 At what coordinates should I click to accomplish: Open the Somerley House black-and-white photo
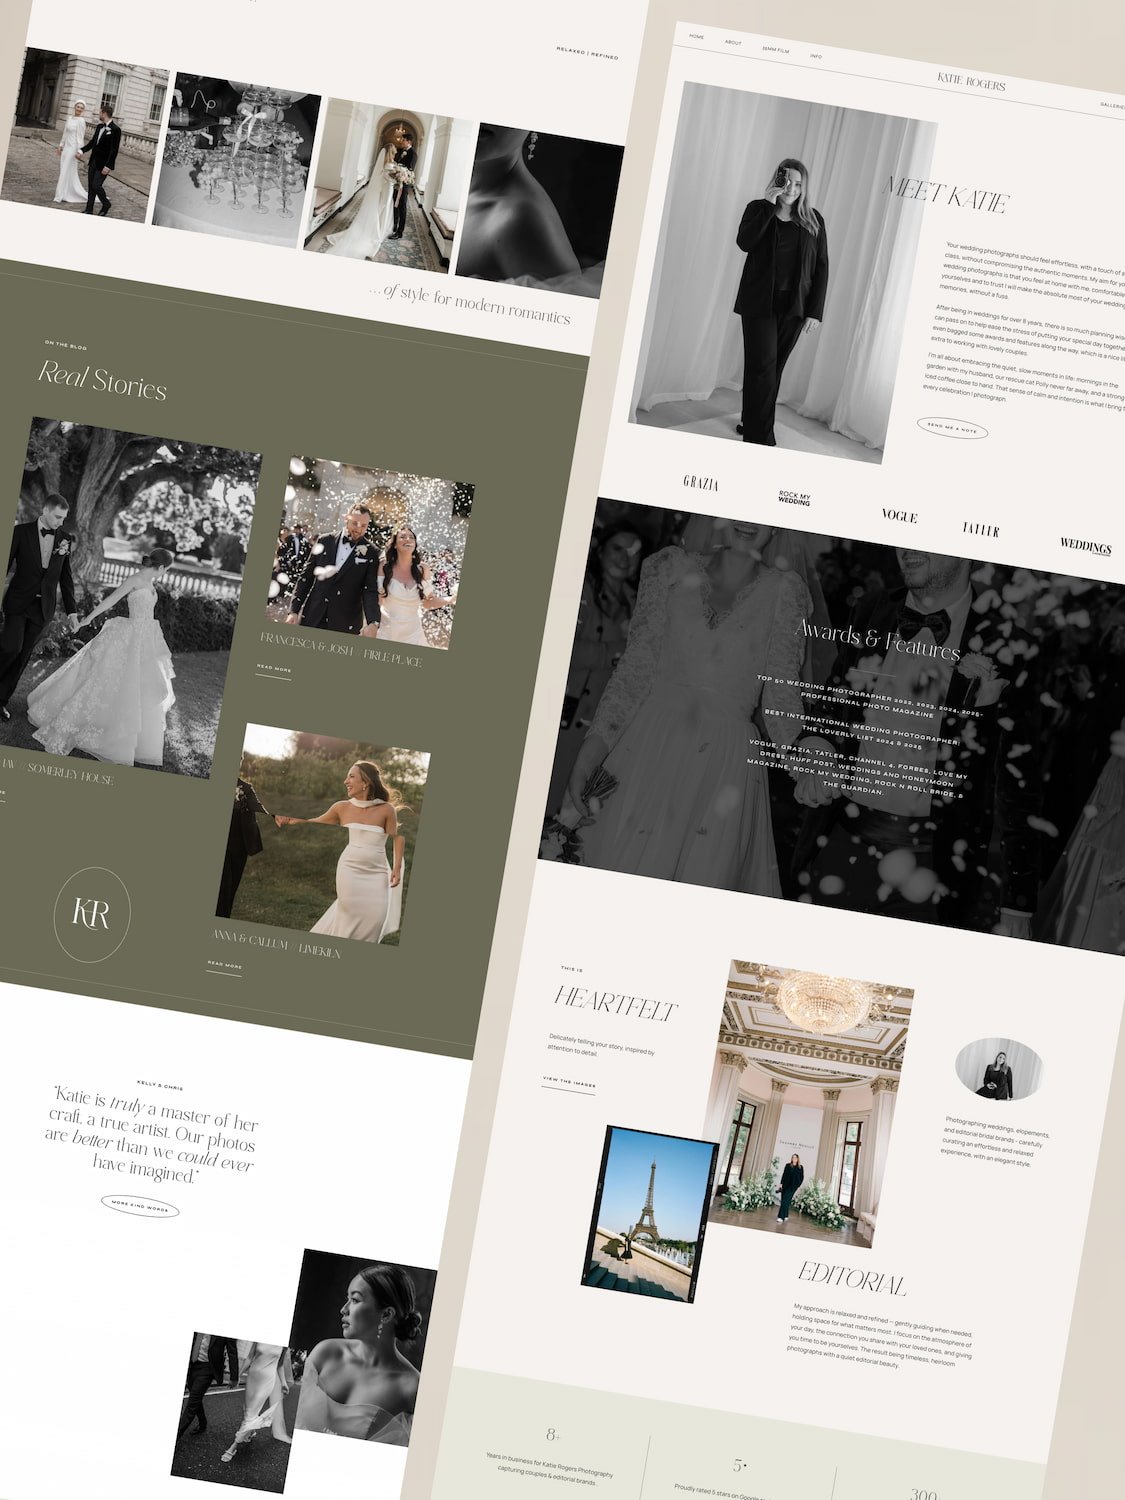coord(125,597)
